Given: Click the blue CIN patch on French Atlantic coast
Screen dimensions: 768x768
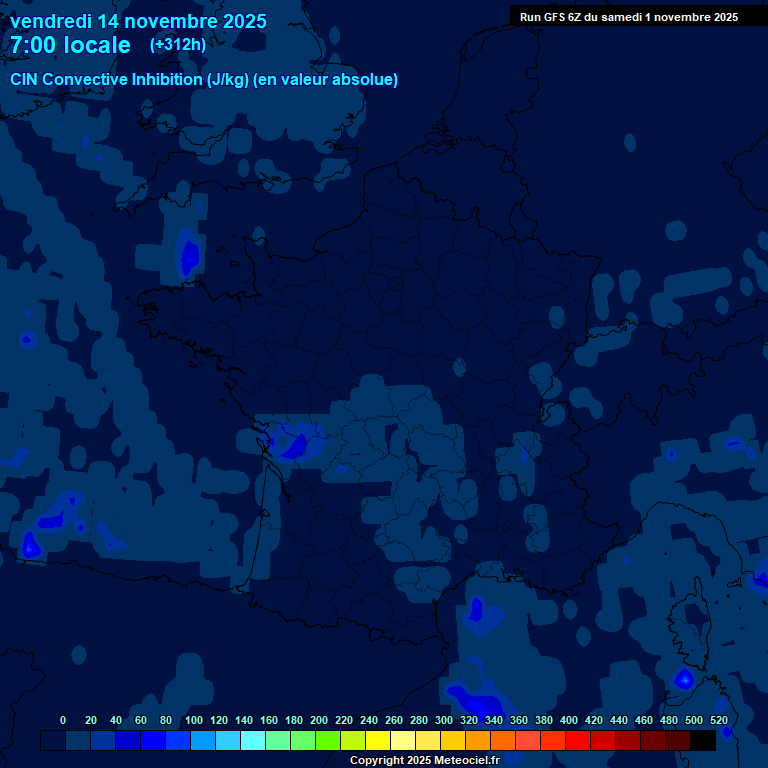Looking at the screenshot, I should pyautogui.click(x=296, y=443).
